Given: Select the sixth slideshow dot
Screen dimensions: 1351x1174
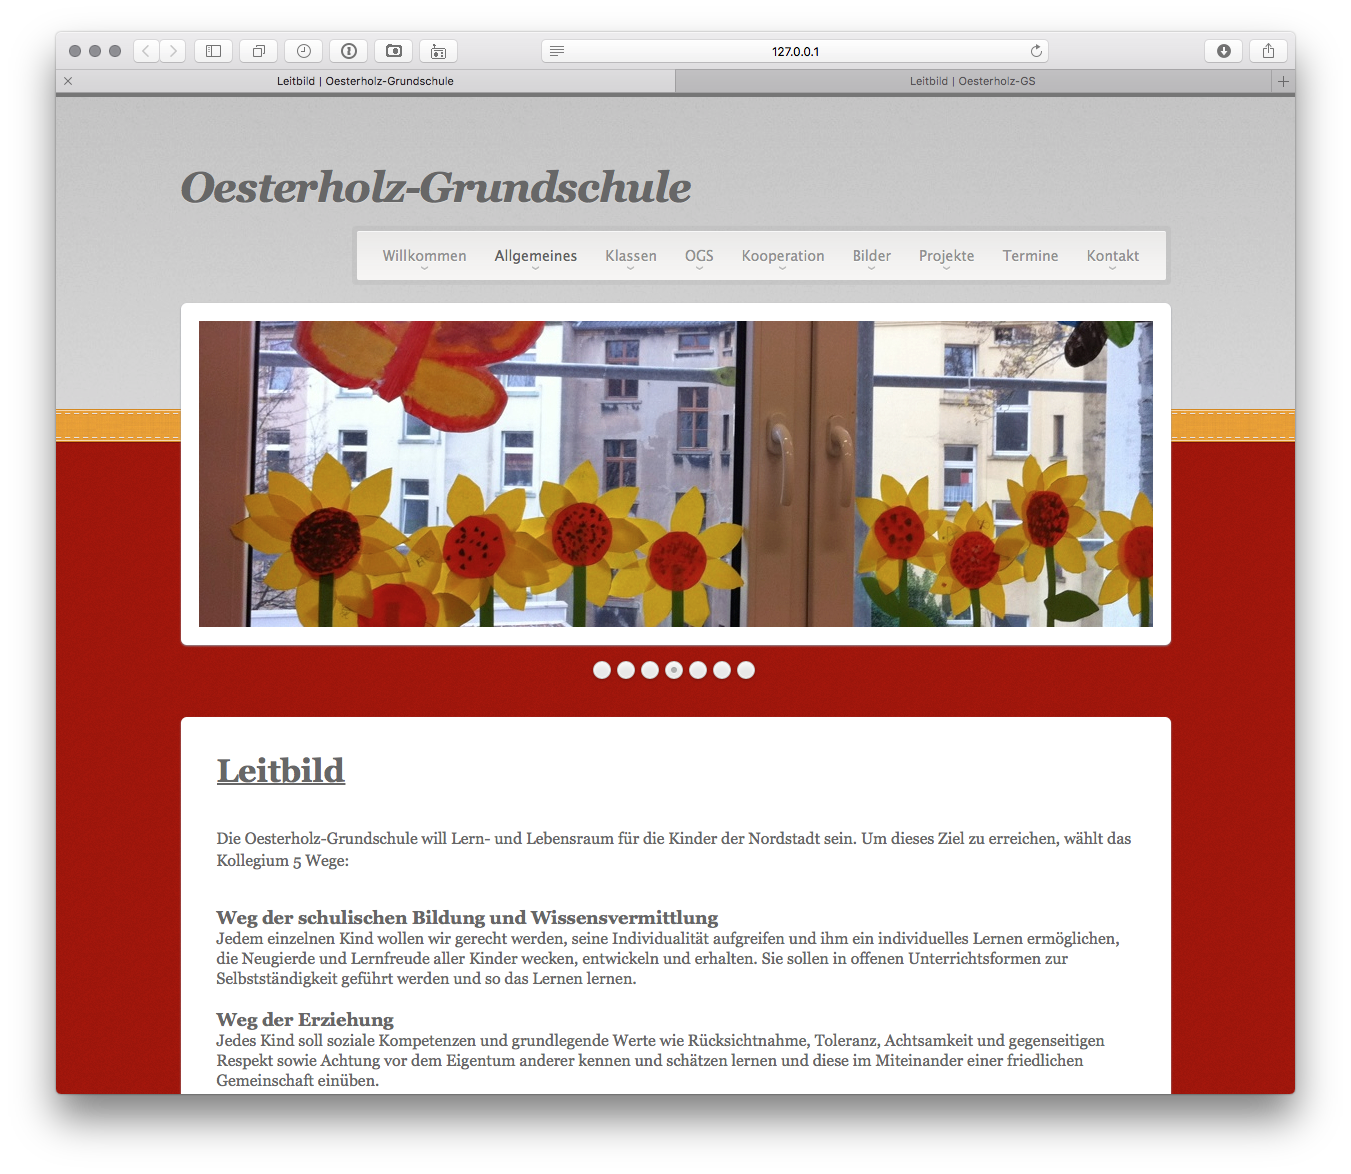Looking at the screenshot, I should [722, 670].
